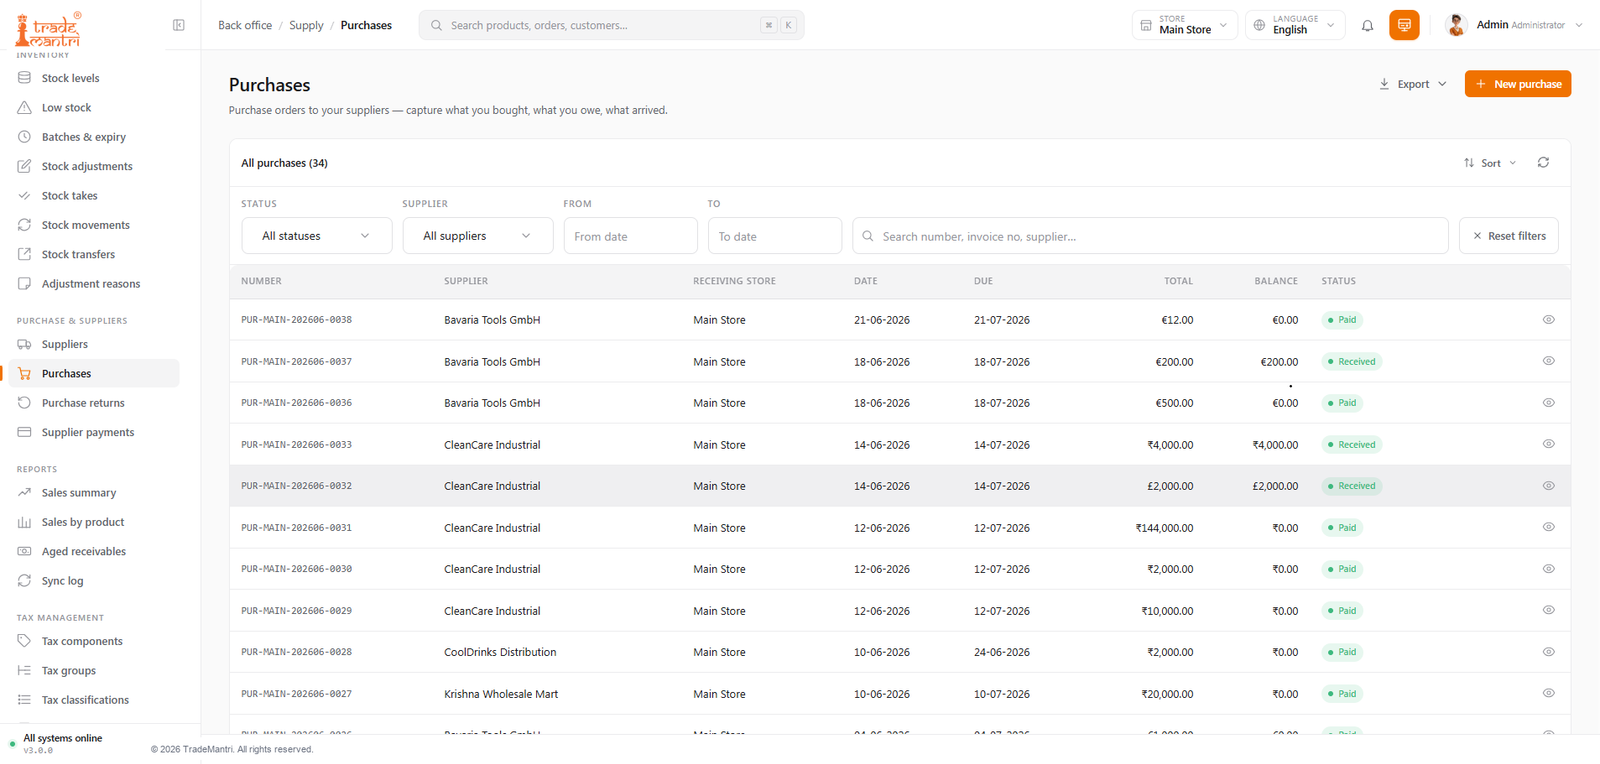This screenshot has height=764, width=1600.
Task: View purchase PUR-MAIN-202606-0037 eye icon
Action: click(1548, 361)
